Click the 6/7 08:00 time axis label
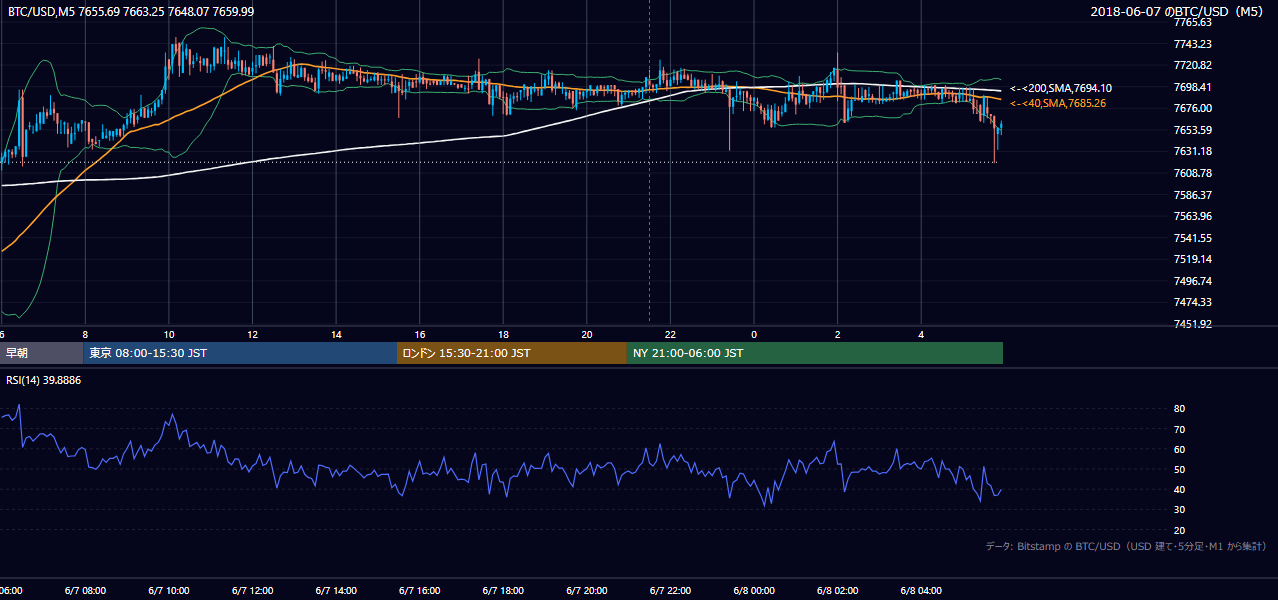This screenshot has height=600, width=1278. click(x=85, y=591)
